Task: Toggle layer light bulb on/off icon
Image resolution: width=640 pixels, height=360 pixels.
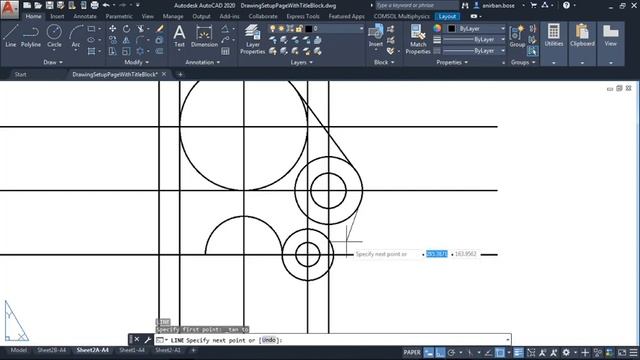Action: [272, 29]
